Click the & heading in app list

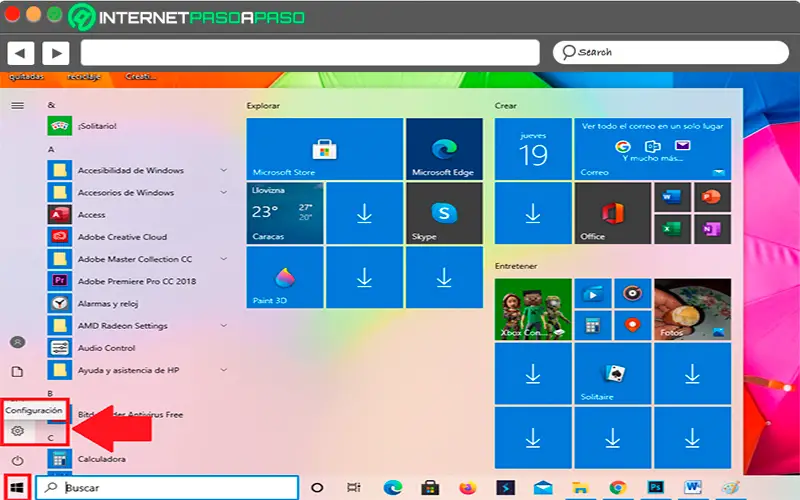[51, 105]
